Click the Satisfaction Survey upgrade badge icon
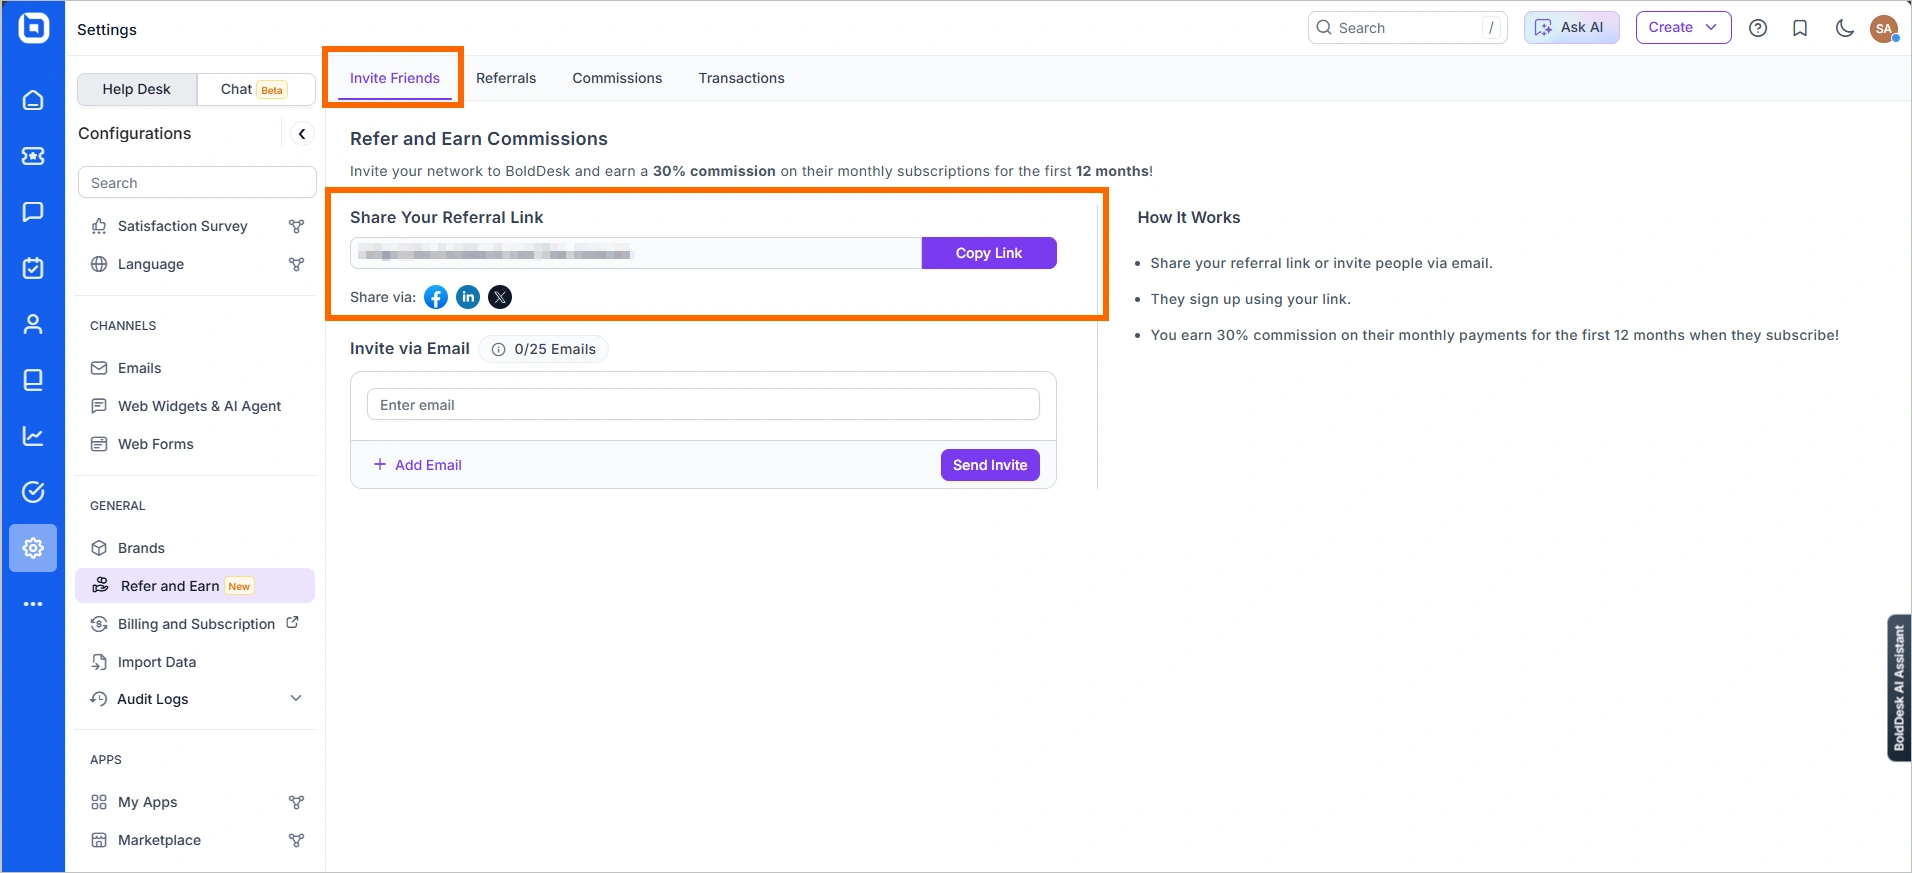Viewport: 1912px width, 873px height. click(x=296, y=226)
